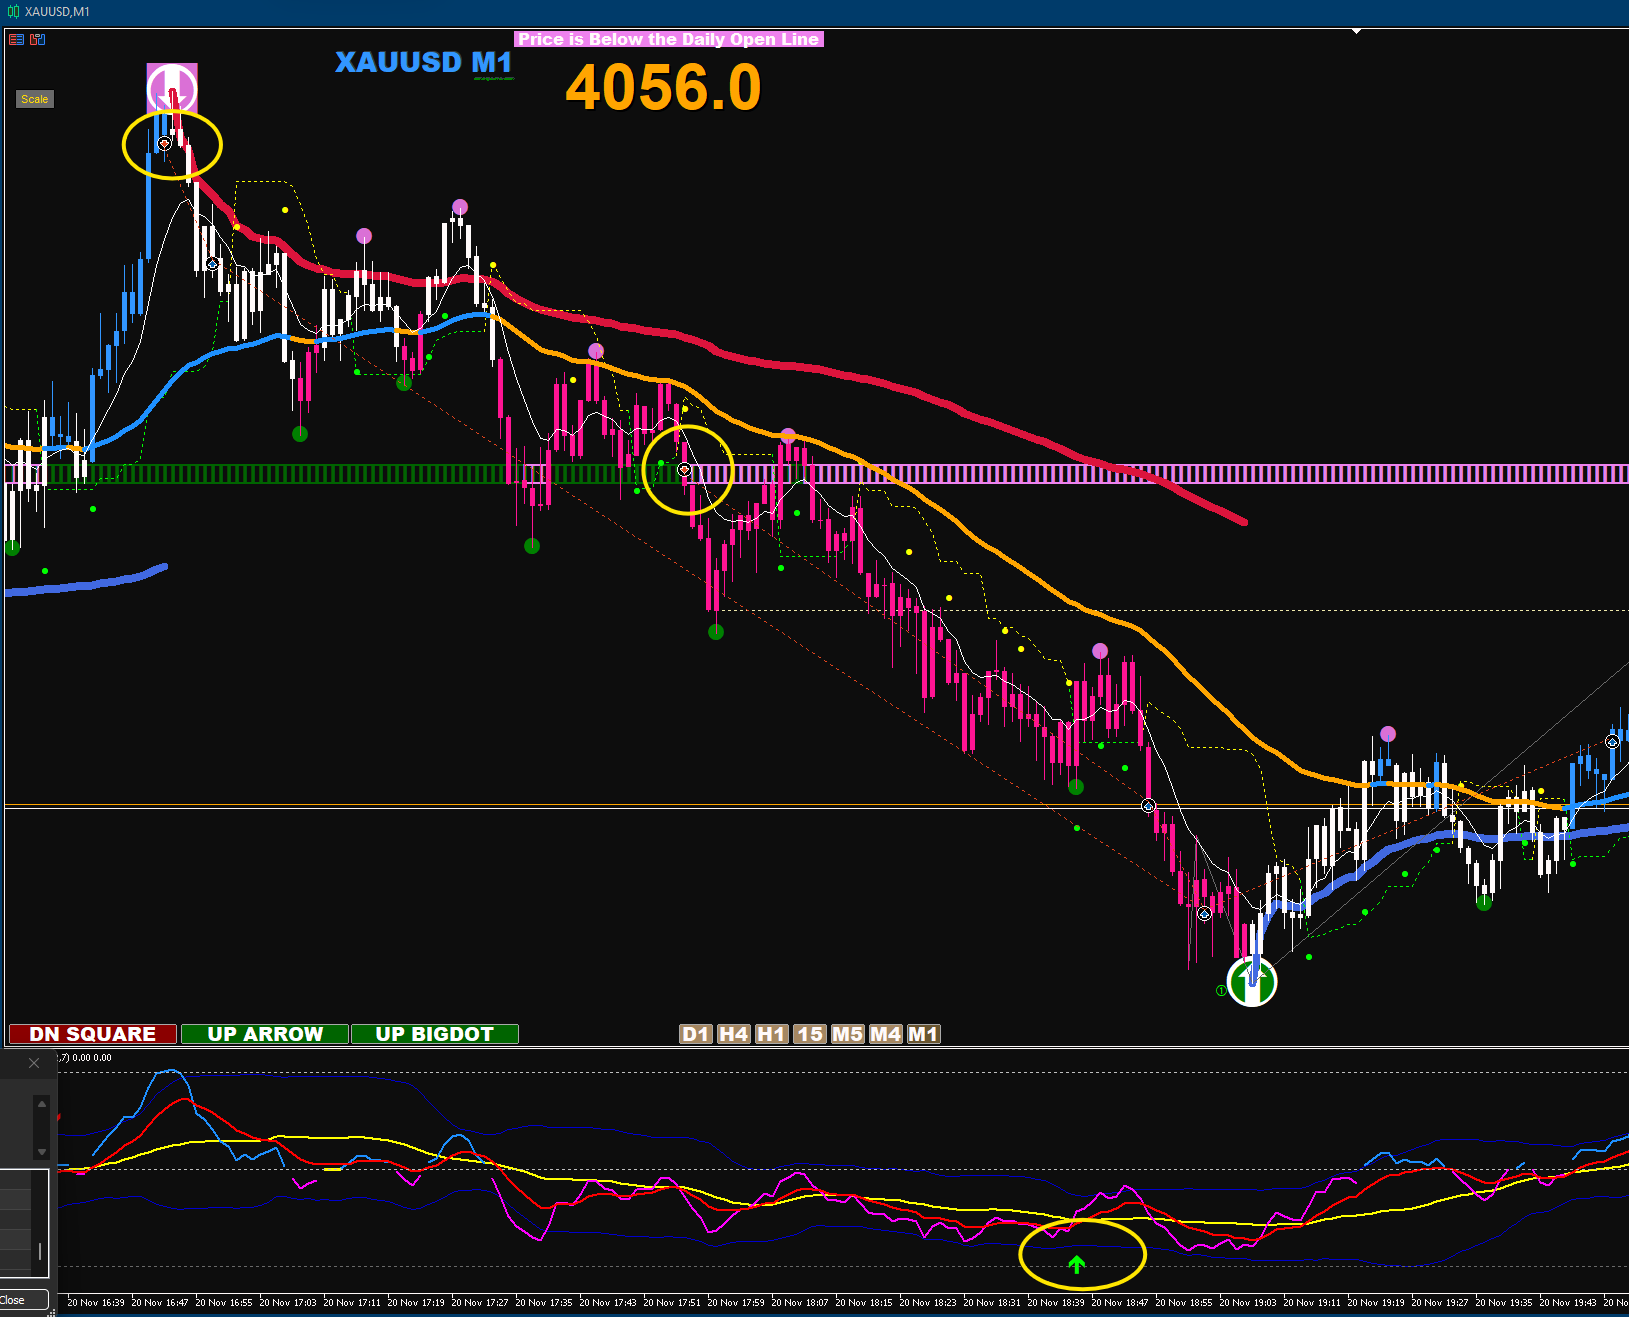Viewport: 1629px width, 1317px height.
Task: Click the '20 Nov 17:03' time label
Action: (288, 1302)
